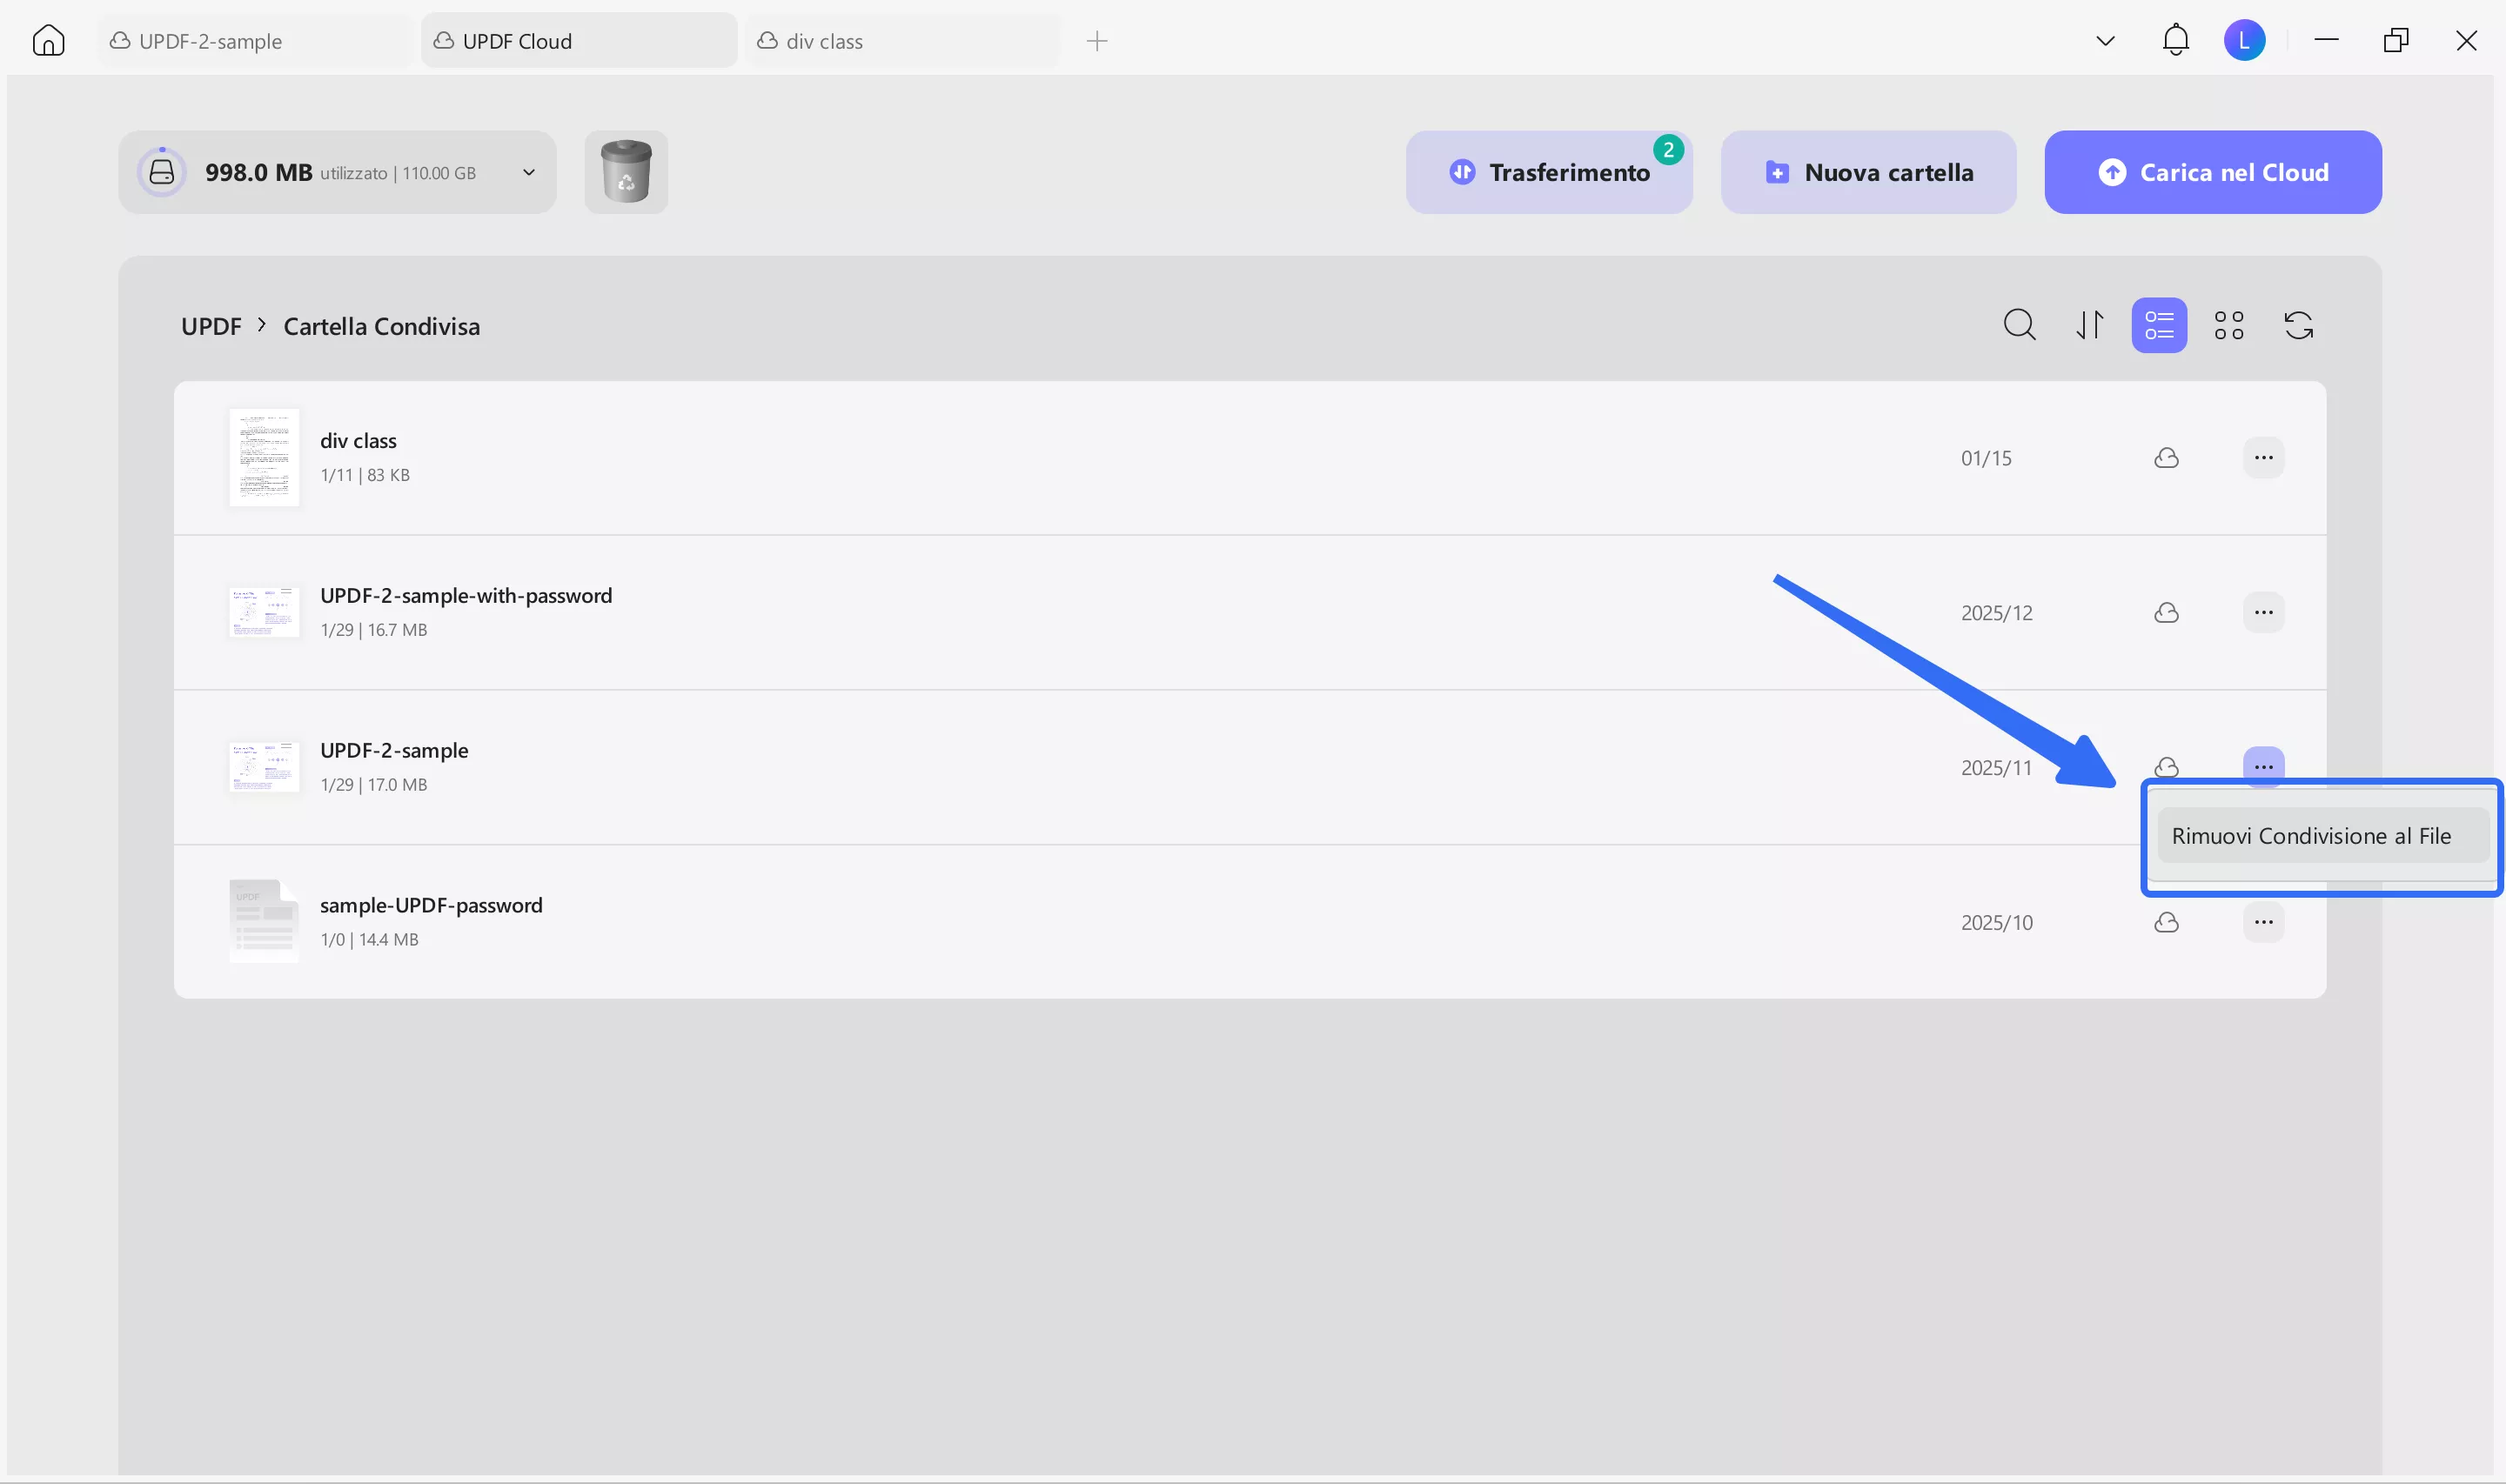This screenshot has height=1484, width=2506.
Task: Click the refresh sync icon
Action: click(x=2298, y=325)
